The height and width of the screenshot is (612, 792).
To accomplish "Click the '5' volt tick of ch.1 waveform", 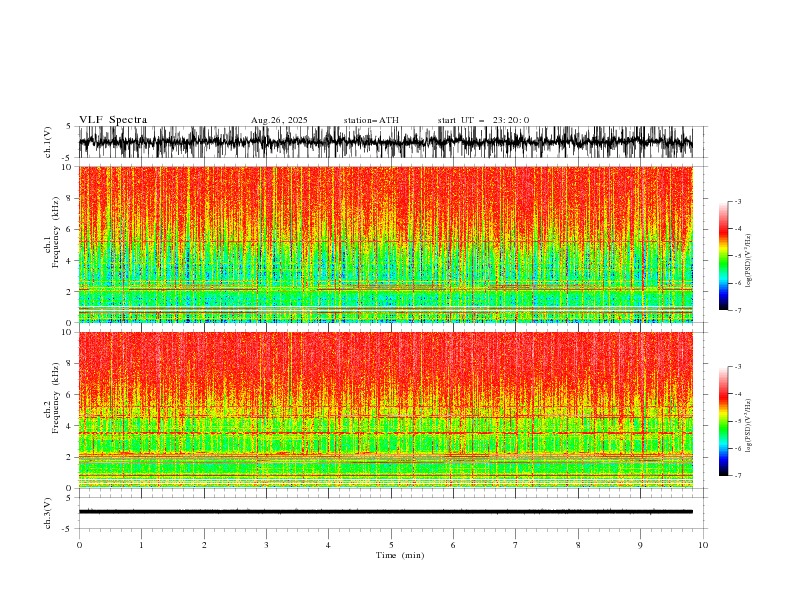I will pos(68,127).
